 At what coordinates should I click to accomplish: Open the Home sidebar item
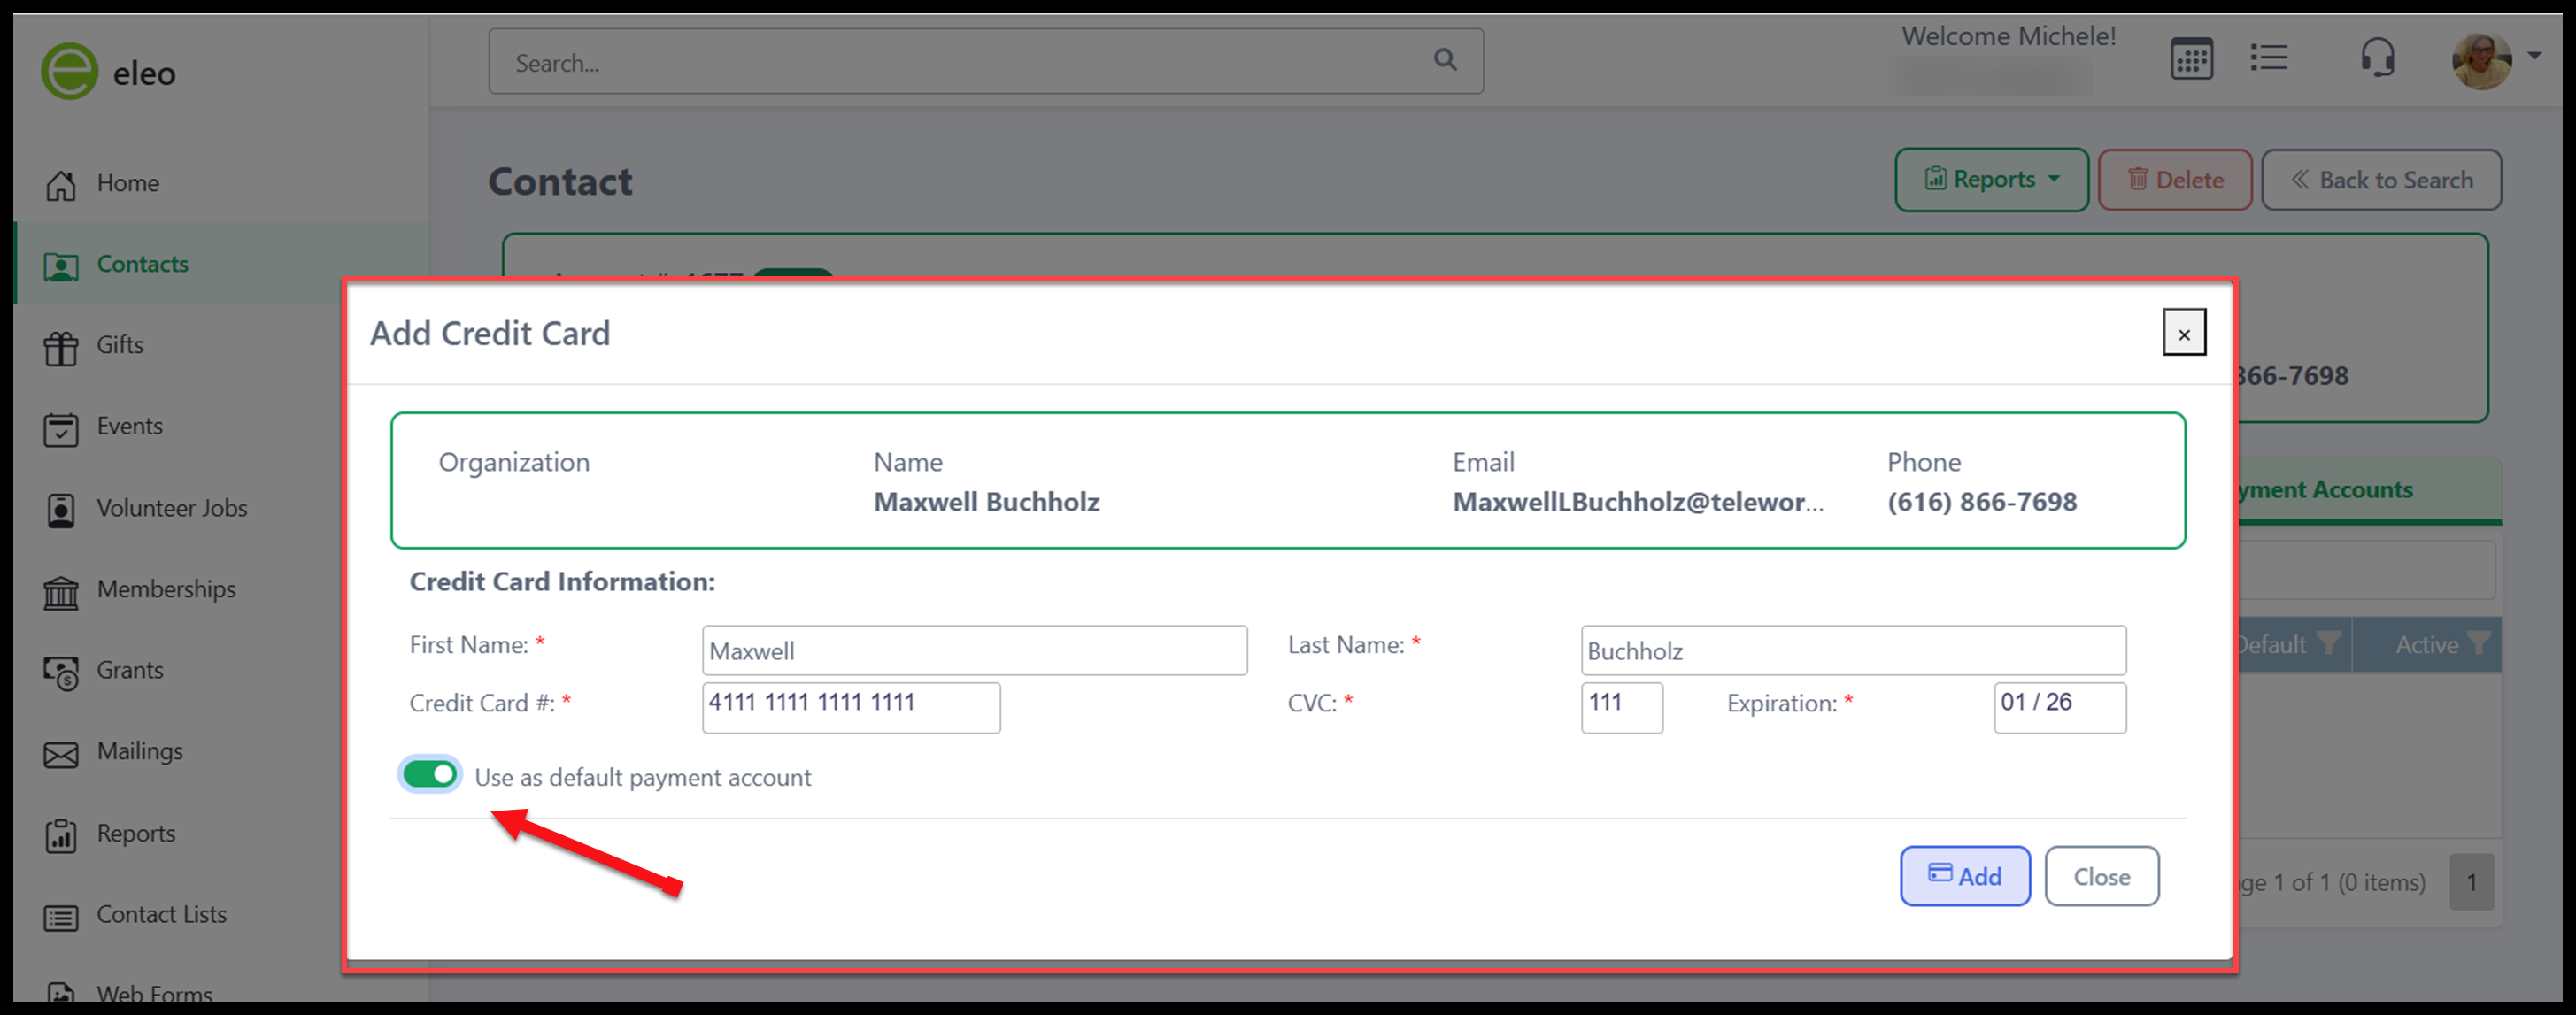tap(127, 183)
